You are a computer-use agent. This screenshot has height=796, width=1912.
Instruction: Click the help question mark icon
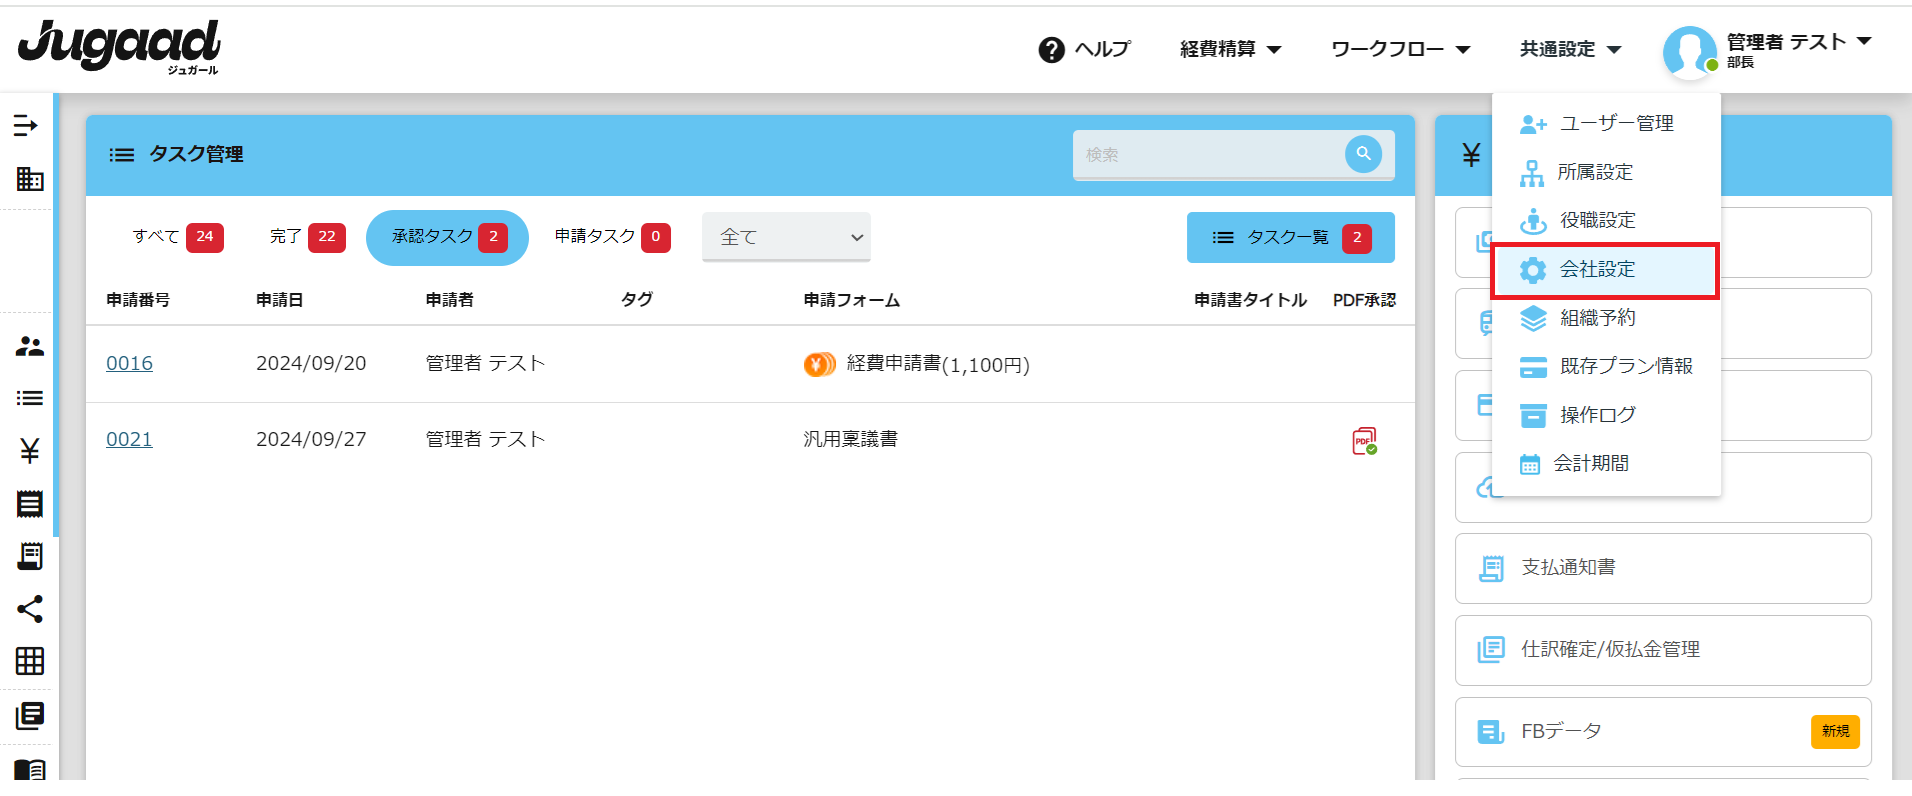1051,49
